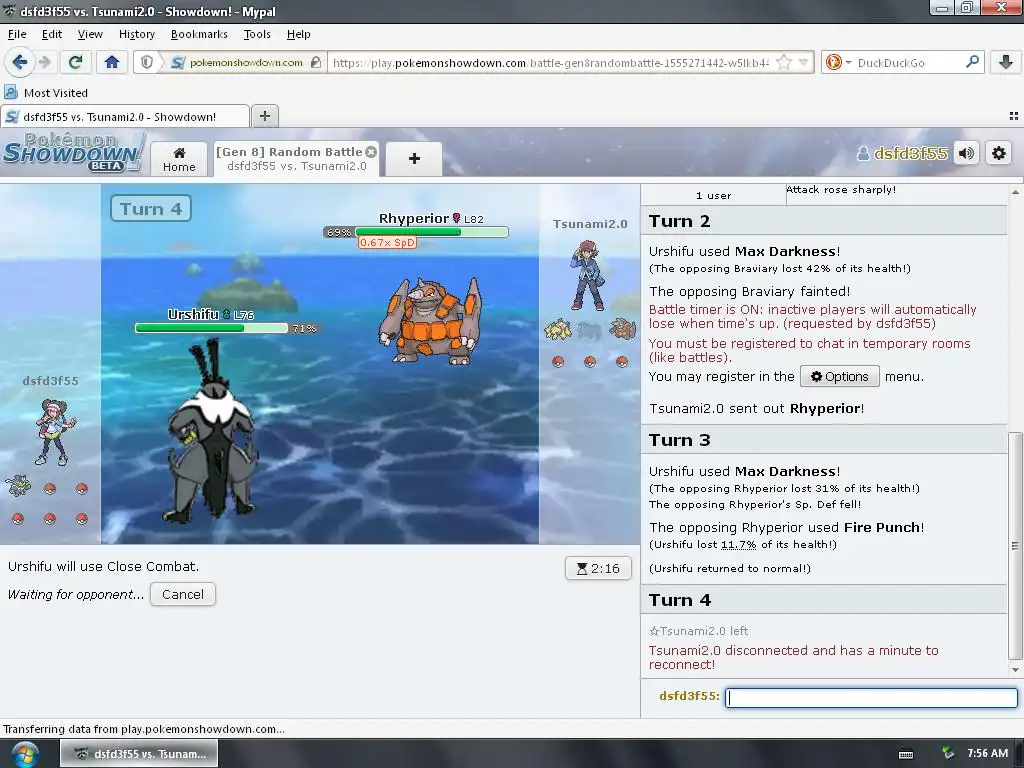
Task: Close the Random Battle room tab
Action: click(x=371, y=152)
